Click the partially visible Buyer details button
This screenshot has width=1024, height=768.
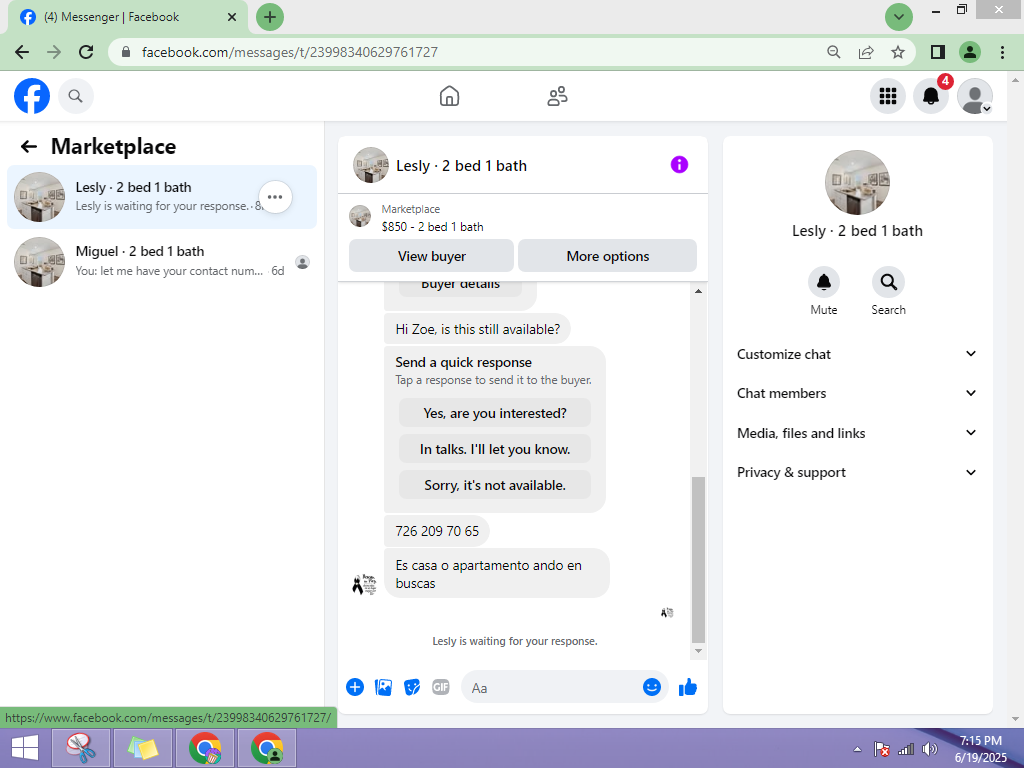point(460,287)
